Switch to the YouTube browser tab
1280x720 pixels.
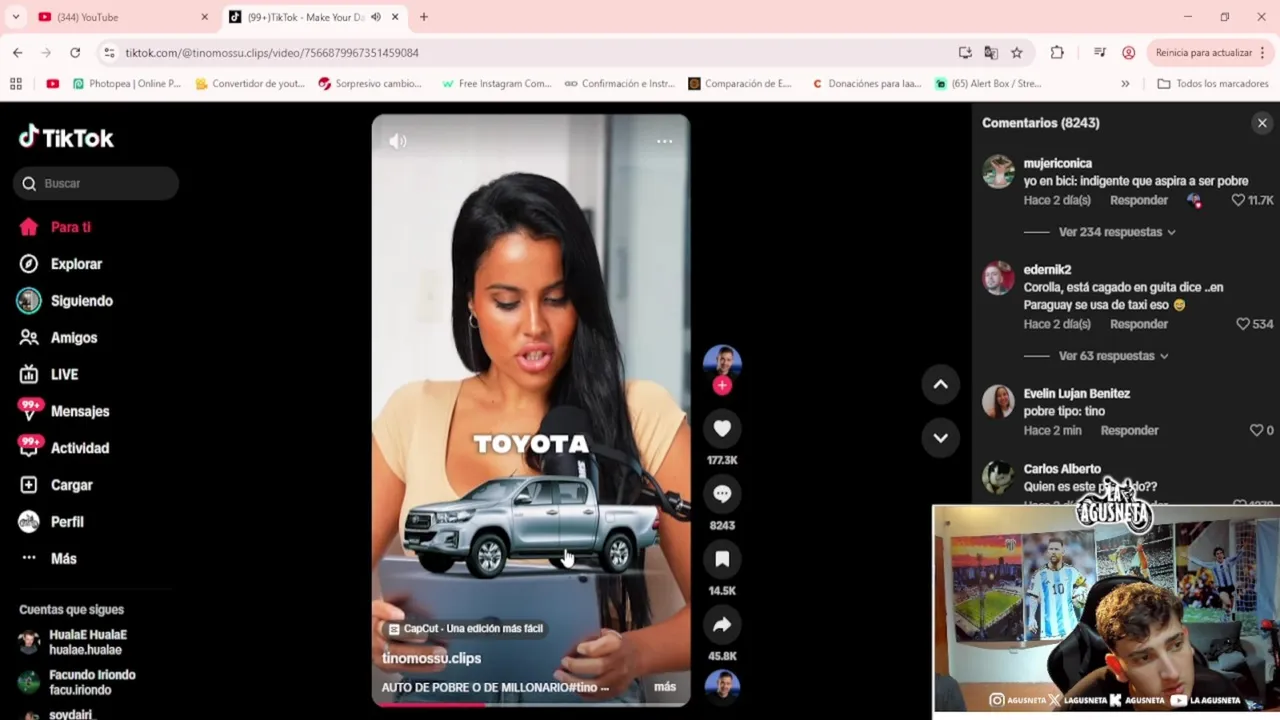click(x=120, y=17)
